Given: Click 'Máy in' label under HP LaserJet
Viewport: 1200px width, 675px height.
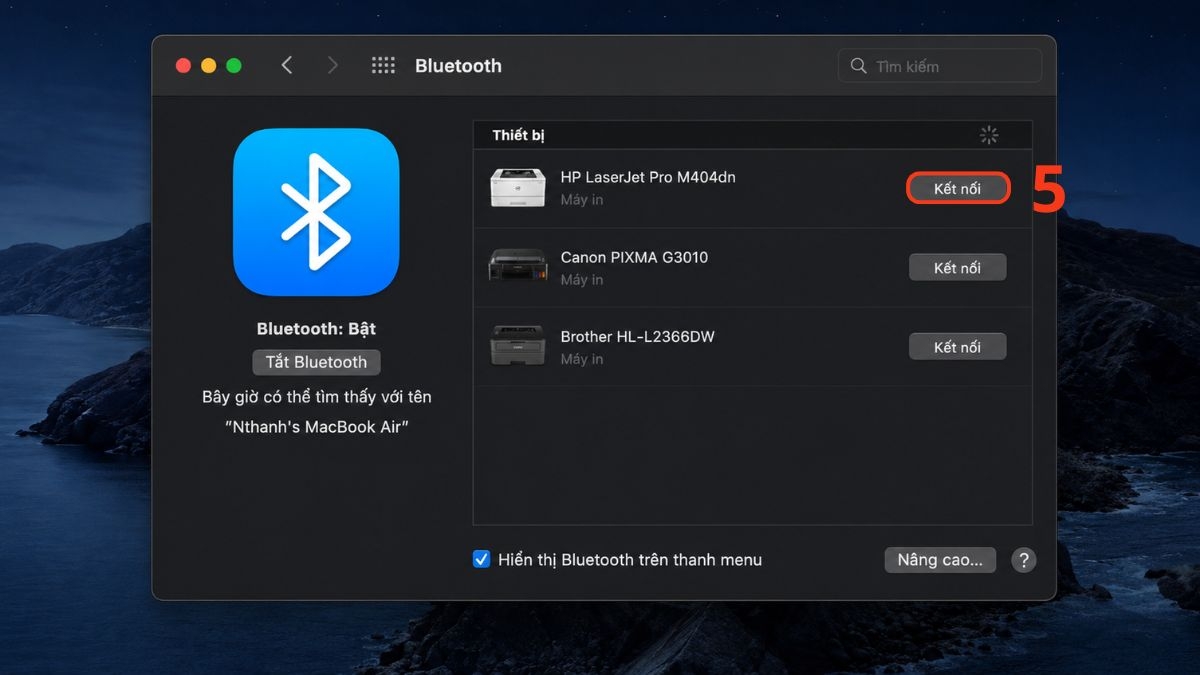Looking at the screenshot, I should 582,200.
